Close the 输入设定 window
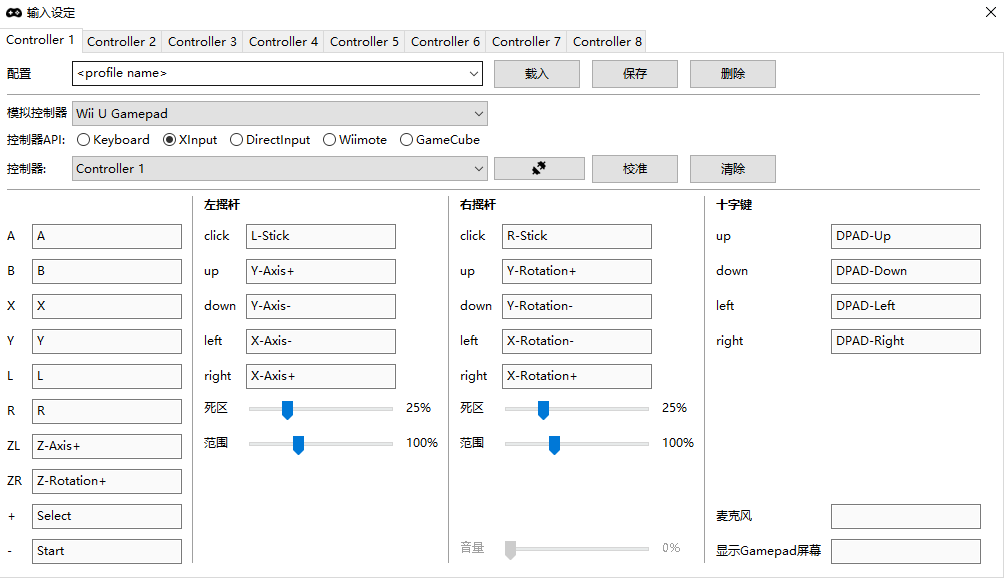Image resolution: width=1005 pixels, height=579 pixels. pos(990,12)
